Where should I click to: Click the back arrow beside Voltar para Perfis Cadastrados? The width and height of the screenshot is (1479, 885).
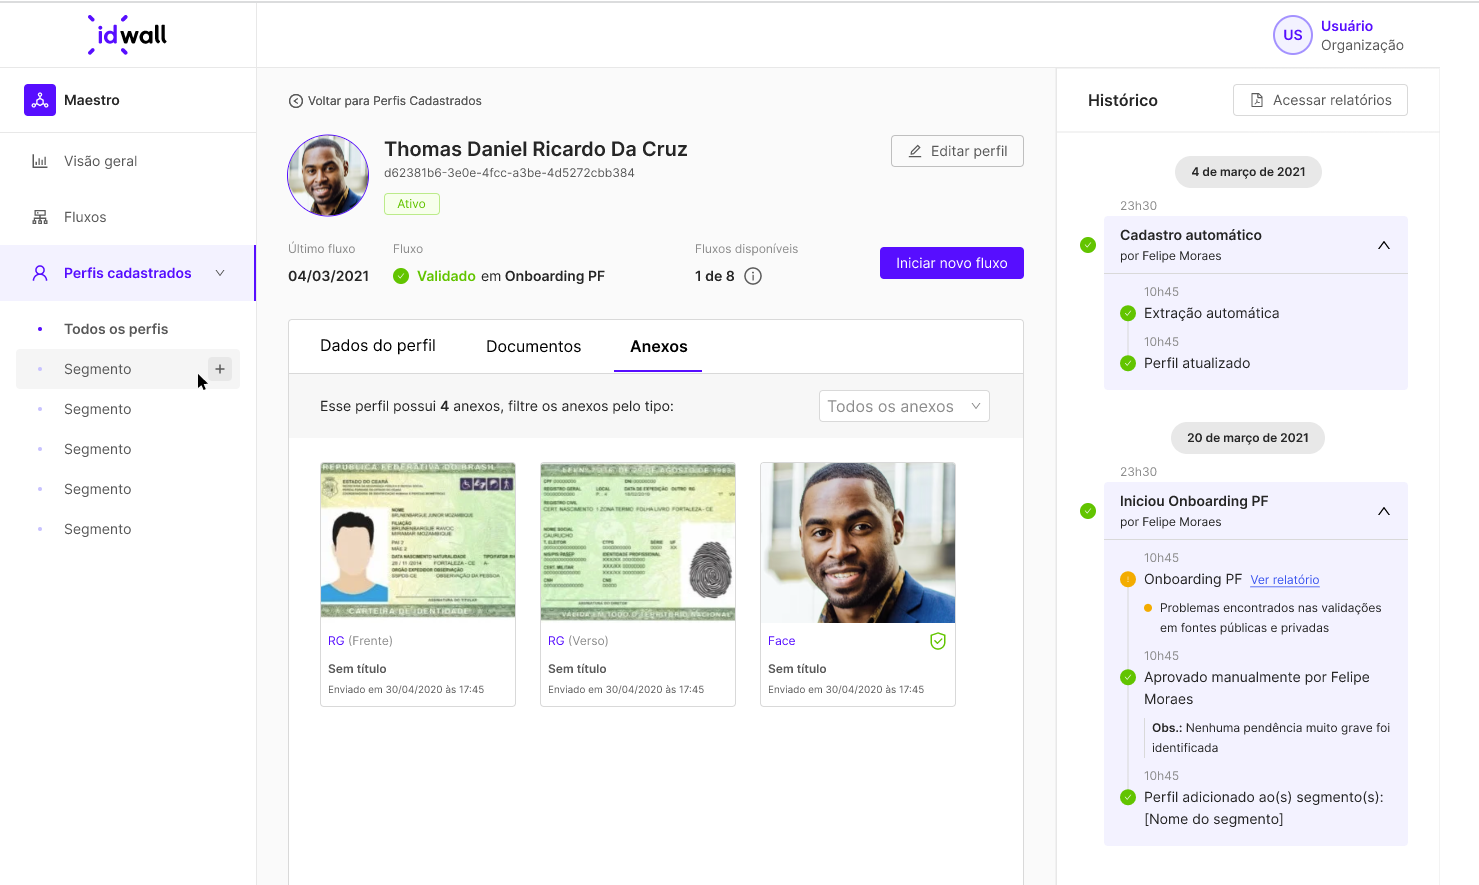pyautogui.click(x=295, y=100)
